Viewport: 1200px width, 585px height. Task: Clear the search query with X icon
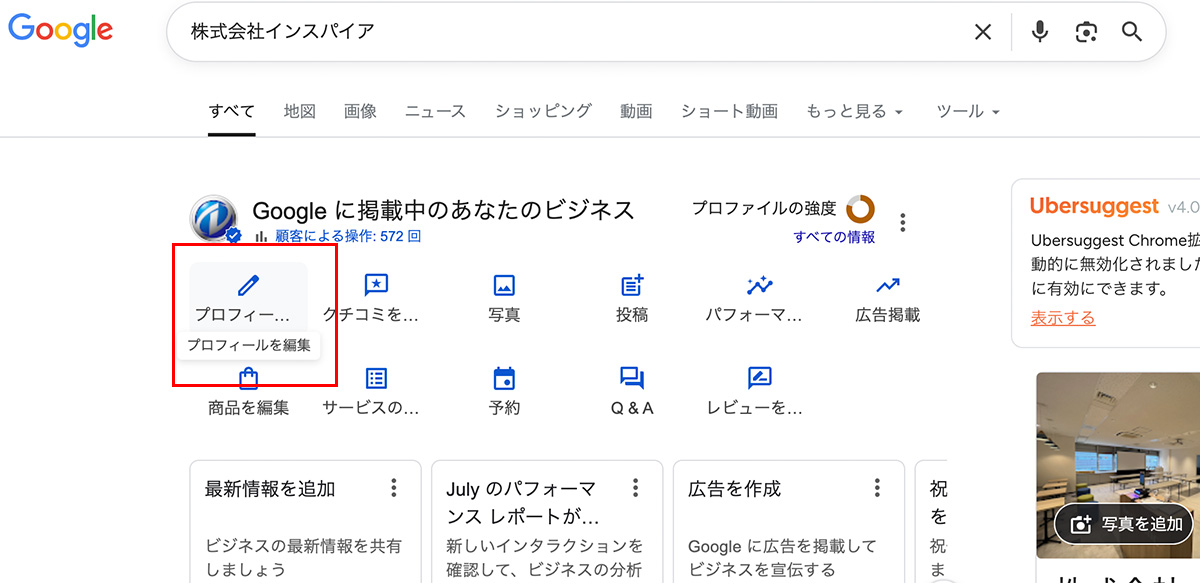tap(983, 32)
